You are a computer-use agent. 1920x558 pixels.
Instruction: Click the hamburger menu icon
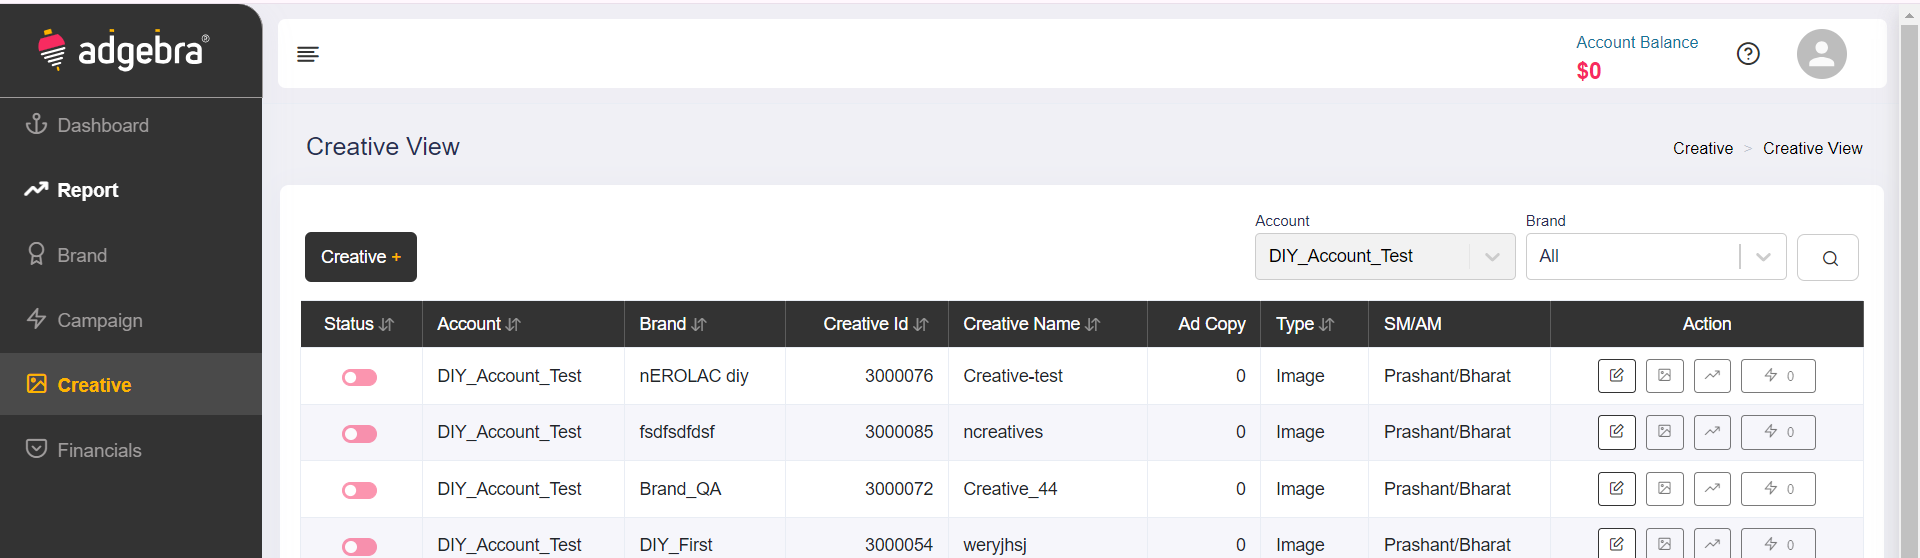(x=308, y=54)
